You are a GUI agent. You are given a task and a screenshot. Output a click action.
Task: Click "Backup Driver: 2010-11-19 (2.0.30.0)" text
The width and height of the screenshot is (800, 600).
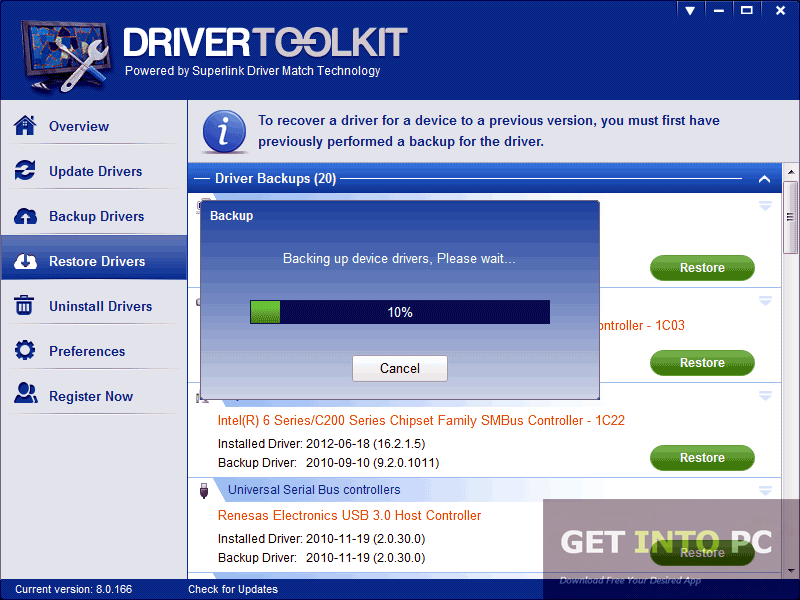point(321,558)
